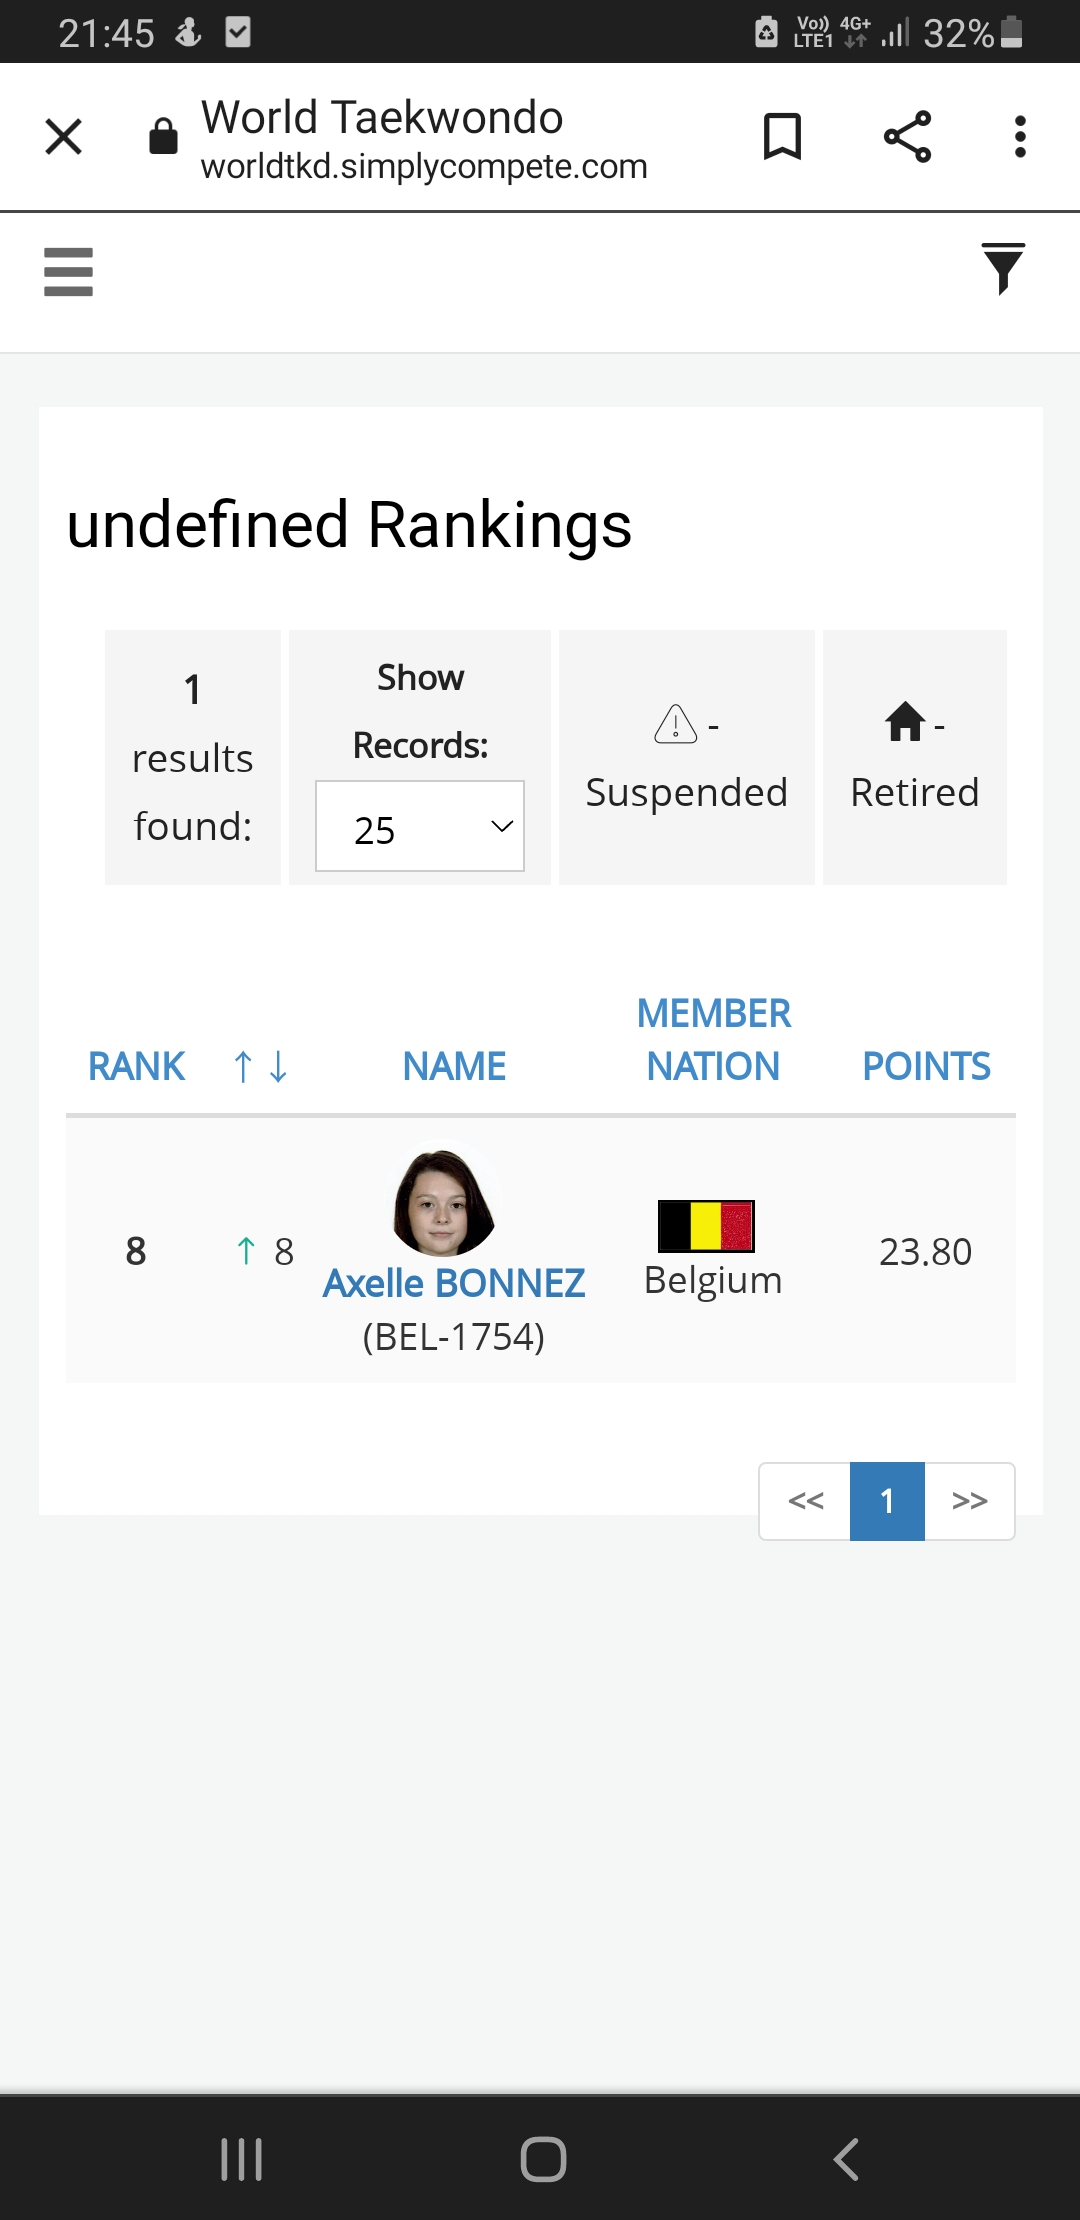Go to next page with >>
The image size is (1080, 2220).
[x=970, y=1501]
